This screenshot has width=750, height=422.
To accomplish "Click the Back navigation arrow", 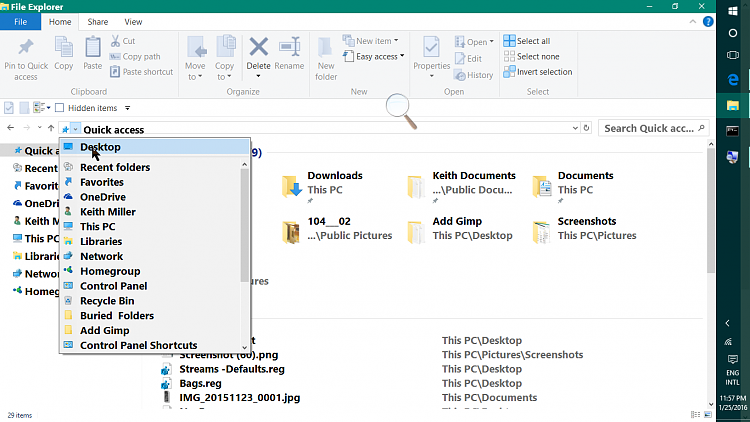I will (x=11, y=128).
